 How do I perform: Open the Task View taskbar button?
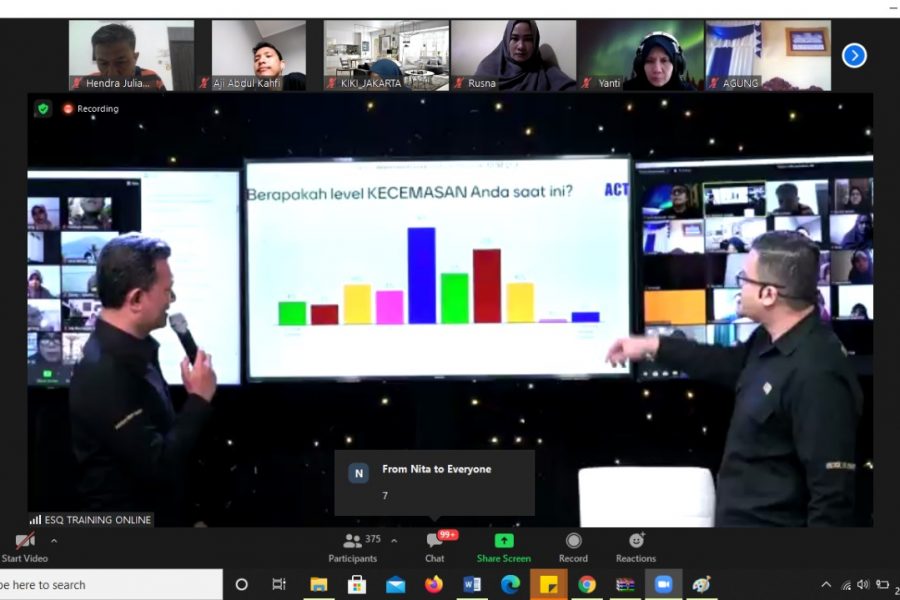pyautogui.click(x=279, y=585)
